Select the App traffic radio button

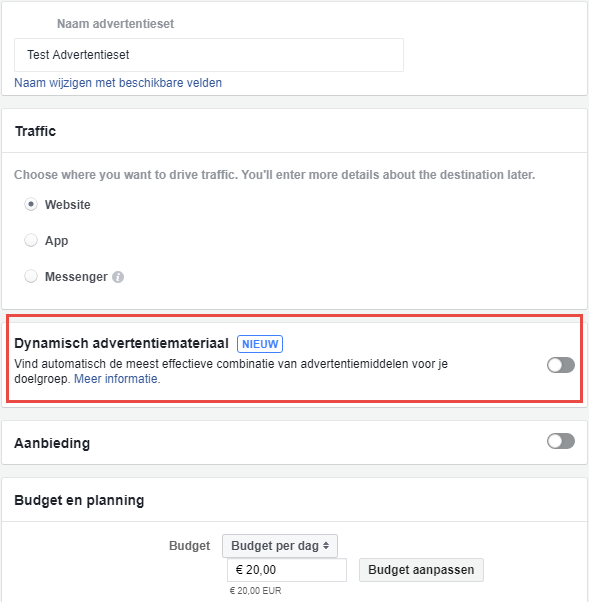tap(31, 240)
